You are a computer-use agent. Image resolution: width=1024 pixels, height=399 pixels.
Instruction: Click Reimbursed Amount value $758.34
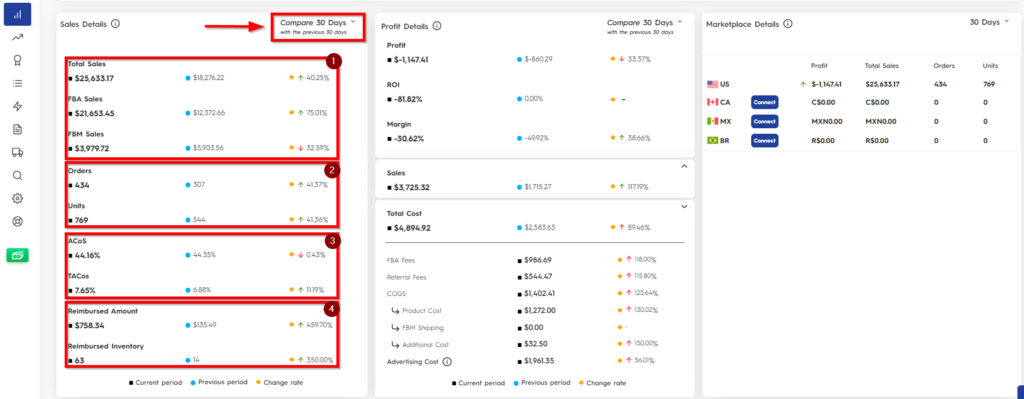click(89, 325)
